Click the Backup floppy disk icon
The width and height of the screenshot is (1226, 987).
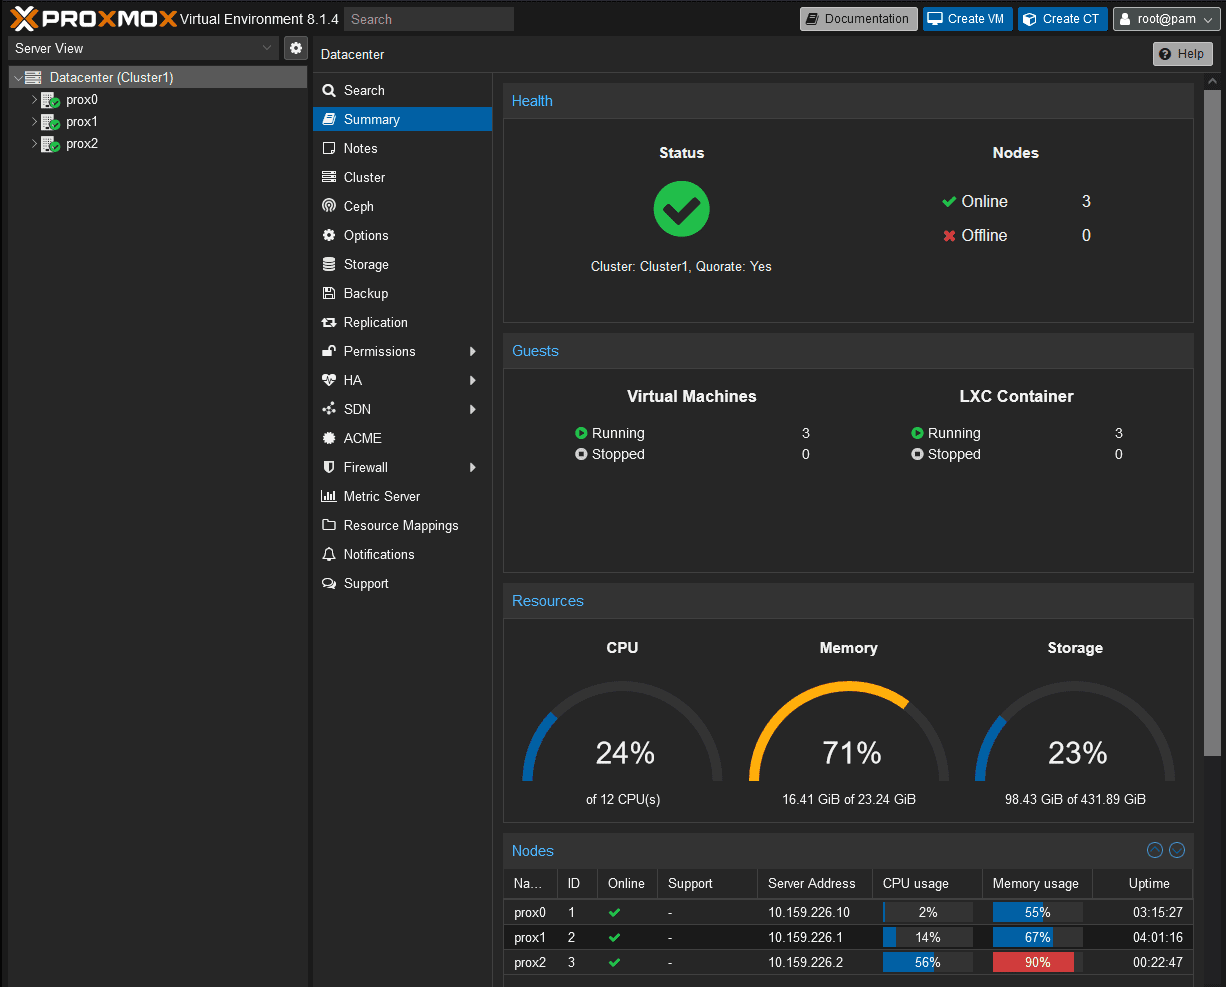tap(329, 293)
